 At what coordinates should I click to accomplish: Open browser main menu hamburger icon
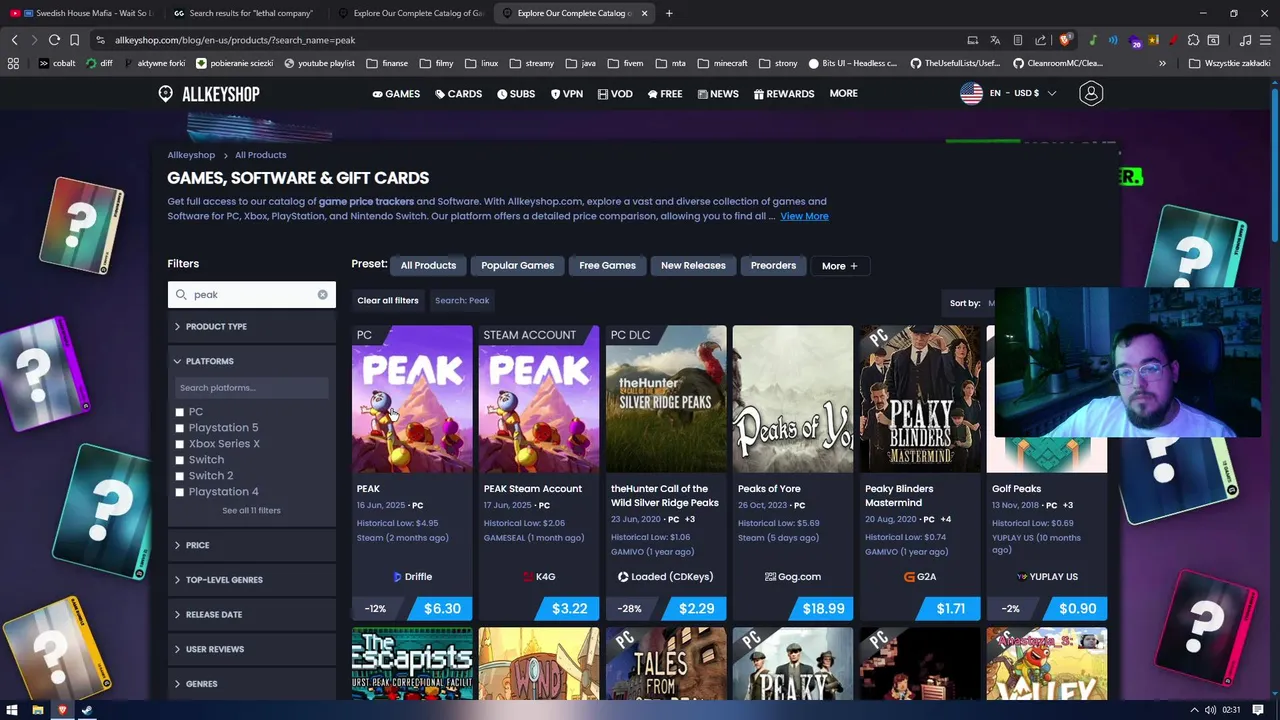tap(1266, 40)
